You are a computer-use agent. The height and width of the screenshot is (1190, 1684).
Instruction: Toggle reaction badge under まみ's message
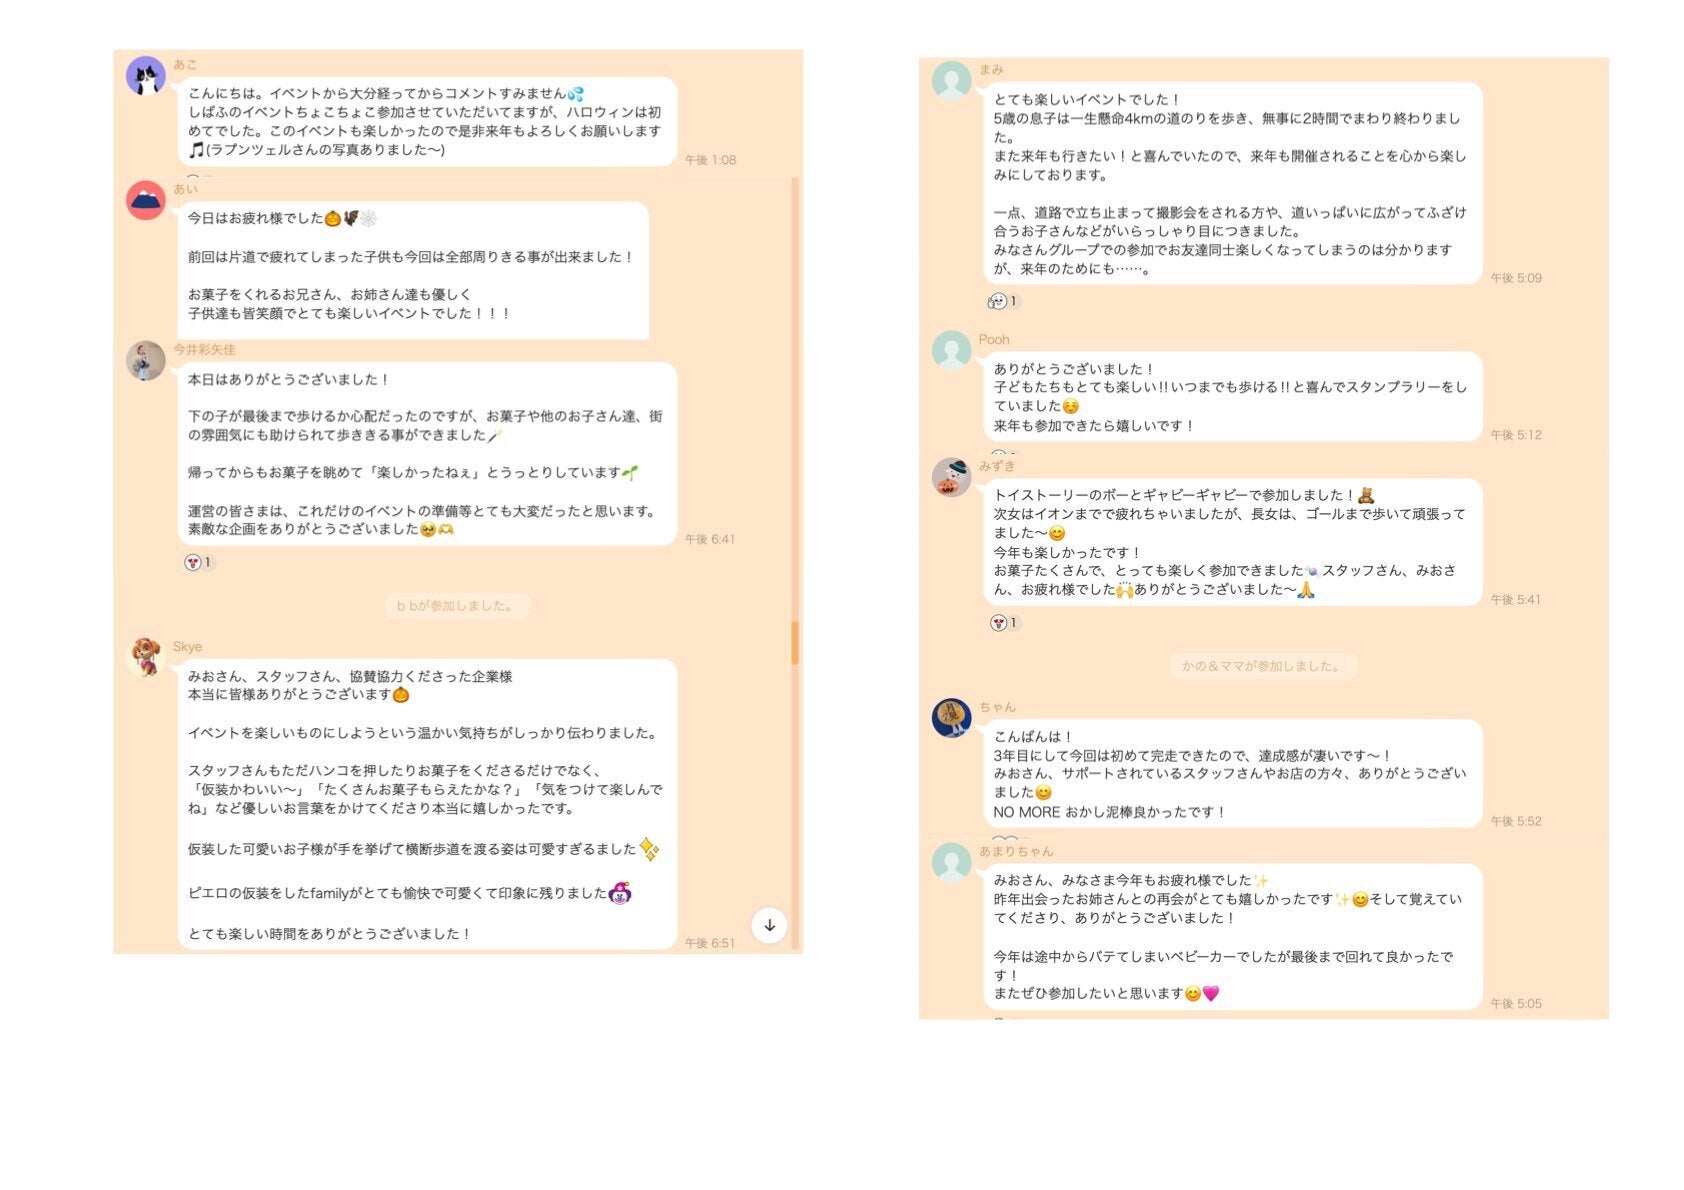click(x=1003, y=301)
